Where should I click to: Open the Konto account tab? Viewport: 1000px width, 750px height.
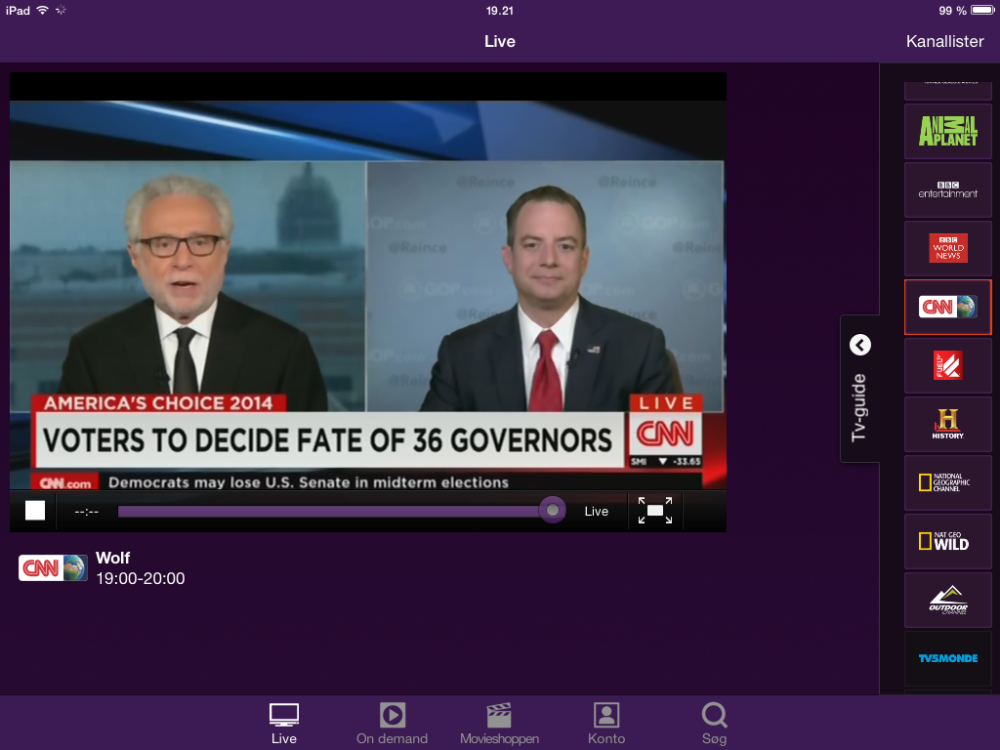pos(606,723)
